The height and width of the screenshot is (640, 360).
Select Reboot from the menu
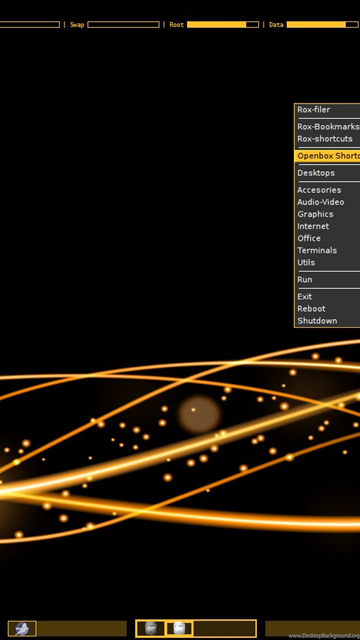pyautogui.click(x=327, y=309)
